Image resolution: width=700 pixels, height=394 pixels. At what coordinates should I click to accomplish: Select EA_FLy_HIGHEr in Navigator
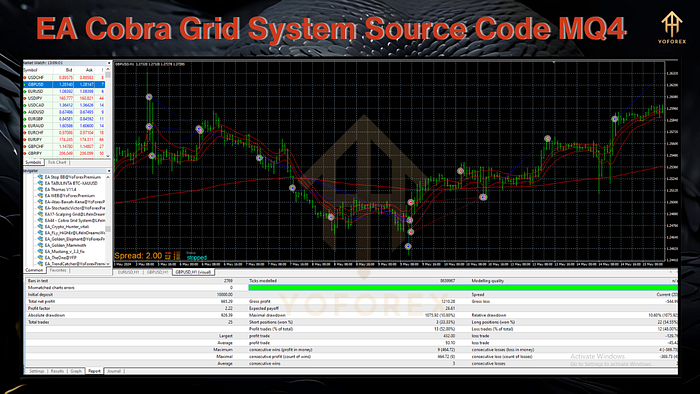pos(75,233)
